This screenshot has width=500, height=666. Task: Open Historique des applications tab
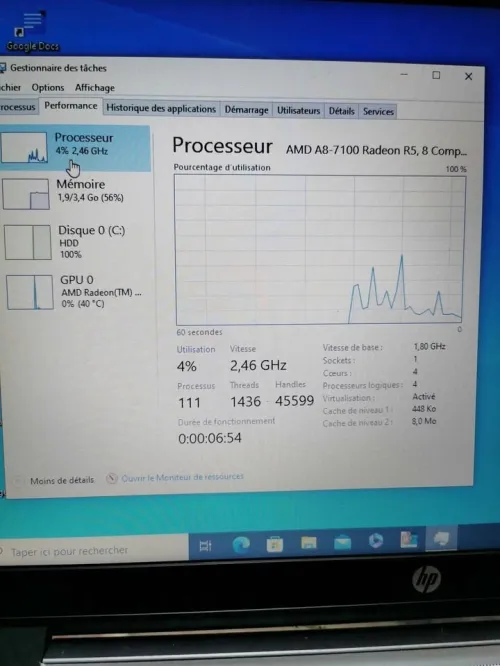[x=161, y=108]
